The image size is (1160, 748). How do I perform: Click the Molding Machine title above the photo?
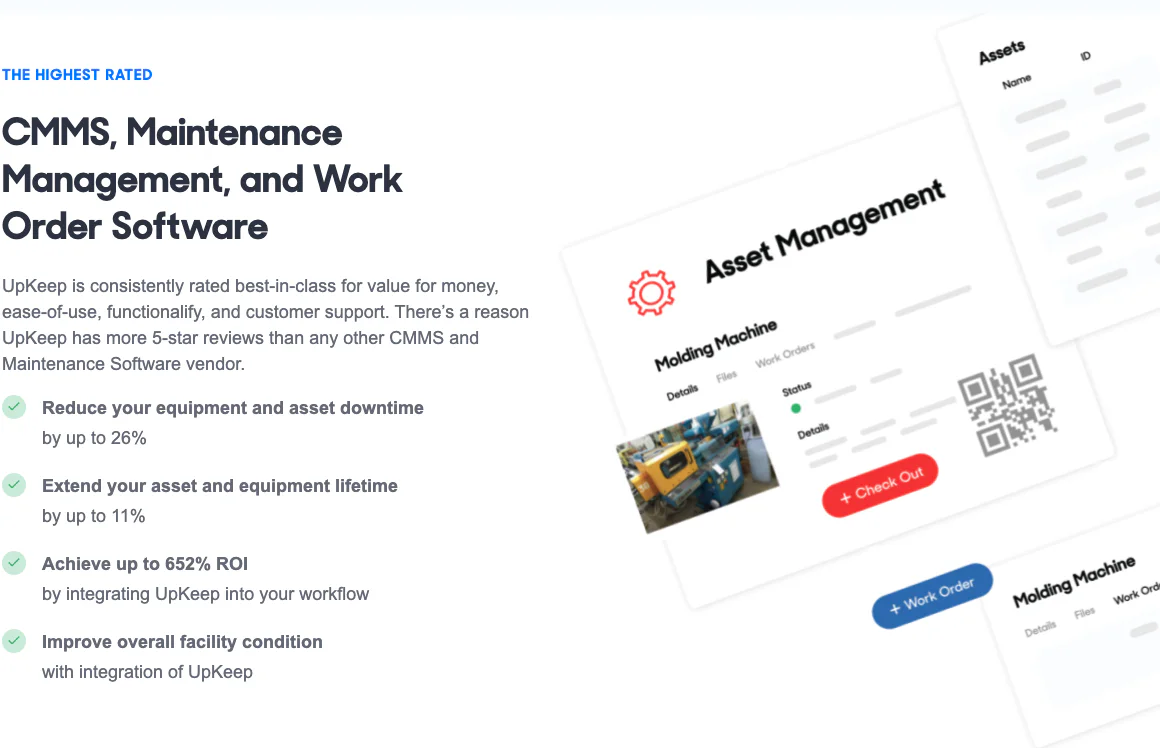[715, 346]
